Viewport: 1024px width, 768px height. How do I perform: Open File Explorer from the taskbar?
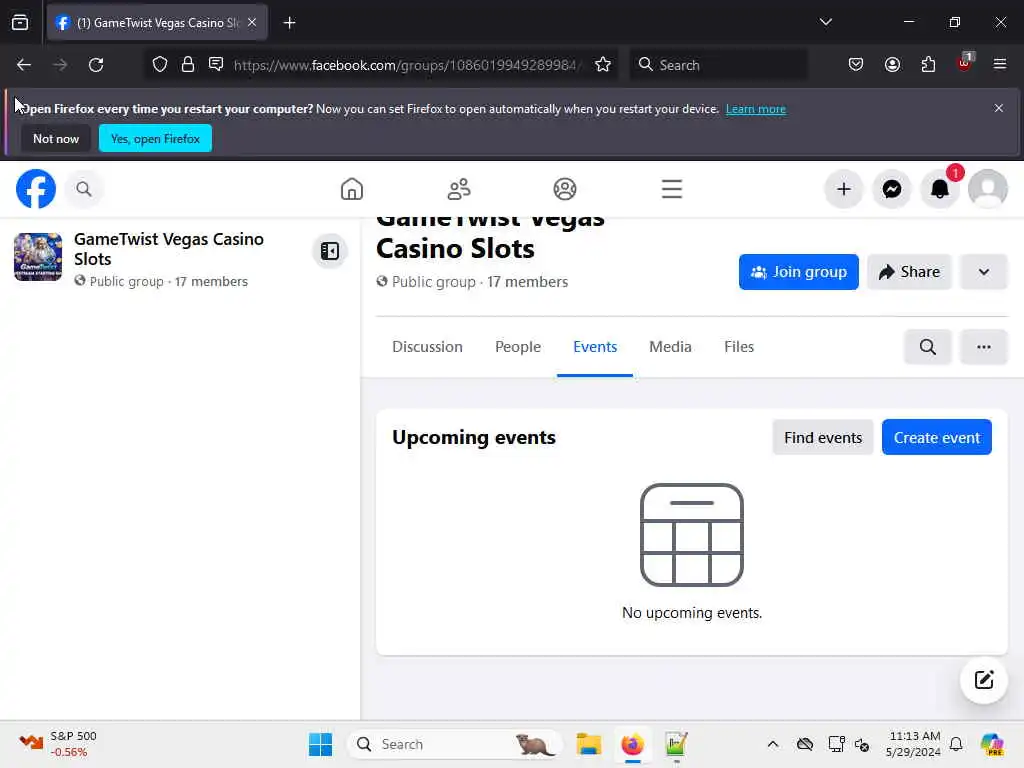pos(588,744)
